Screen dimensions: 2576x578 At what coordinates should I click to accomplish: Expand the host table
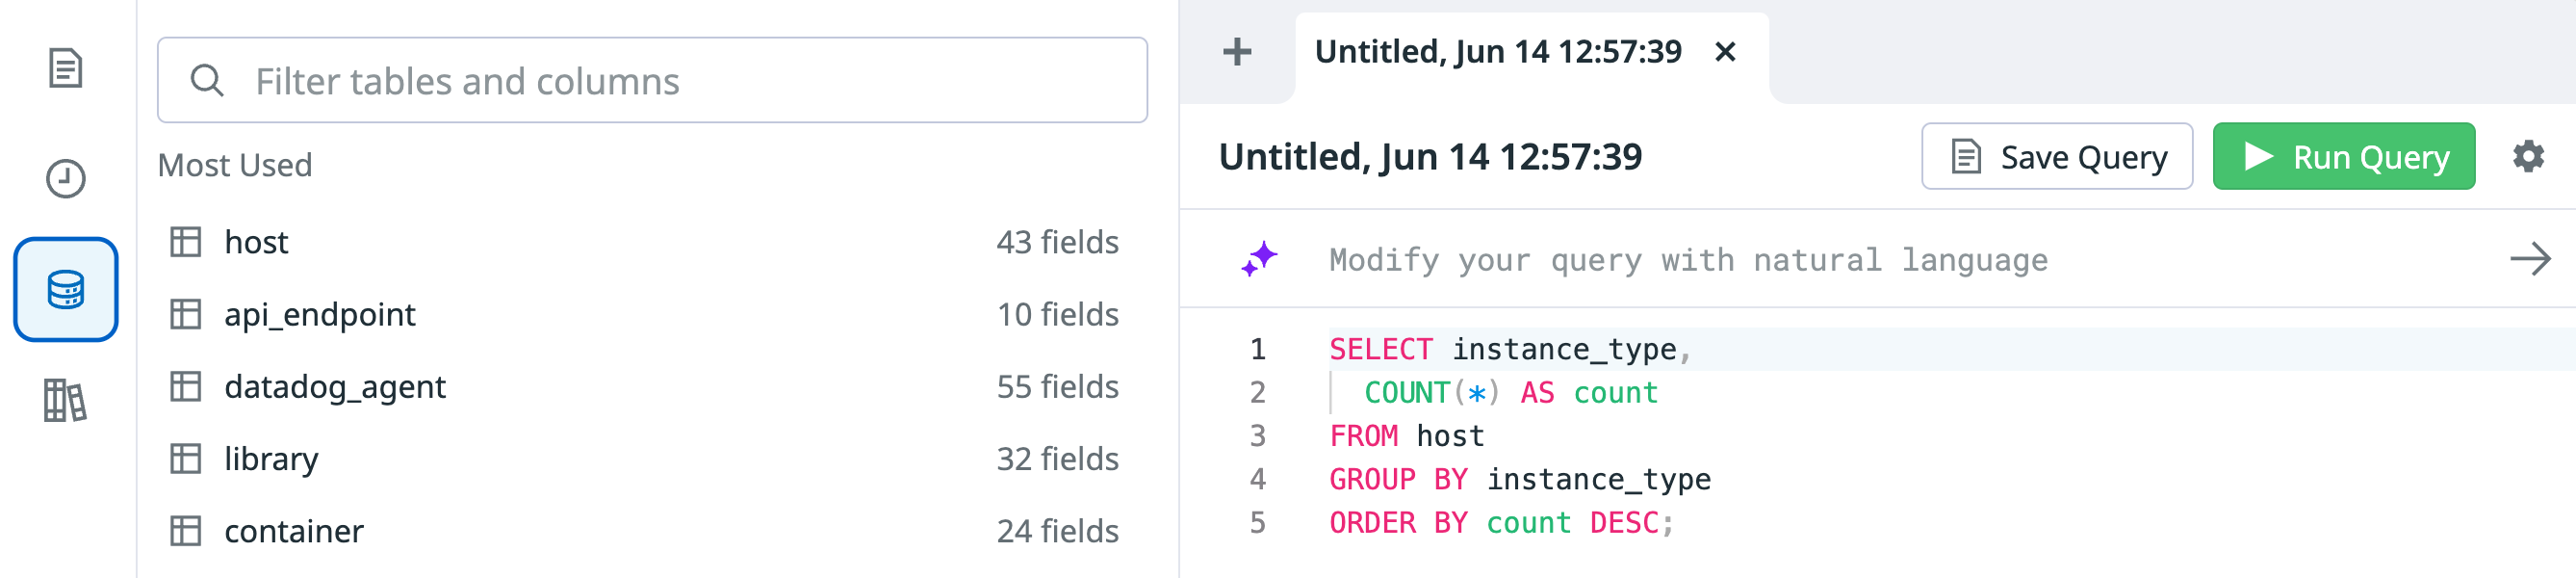pyautogui.click(x=644, y=242)
